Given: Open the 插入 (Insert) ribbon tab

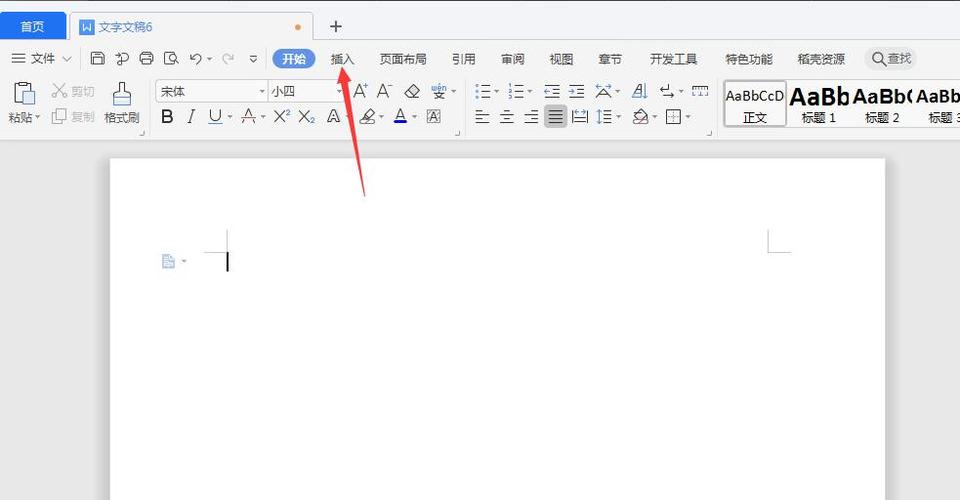Looking at the screenshot, I should (342, 59).
